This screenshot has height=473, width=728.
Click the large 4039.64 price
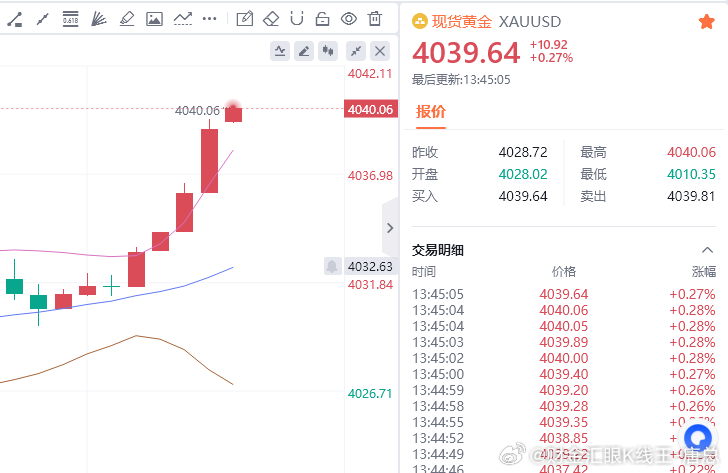click(466, 53)
